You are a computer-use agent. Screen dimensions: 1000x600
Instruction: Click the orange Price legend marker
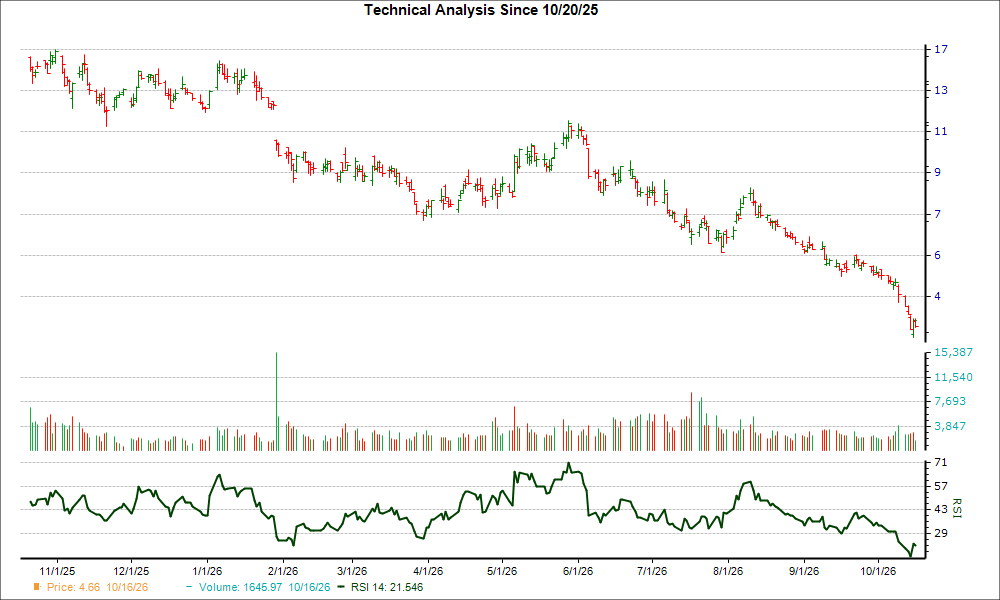point(37,587)
